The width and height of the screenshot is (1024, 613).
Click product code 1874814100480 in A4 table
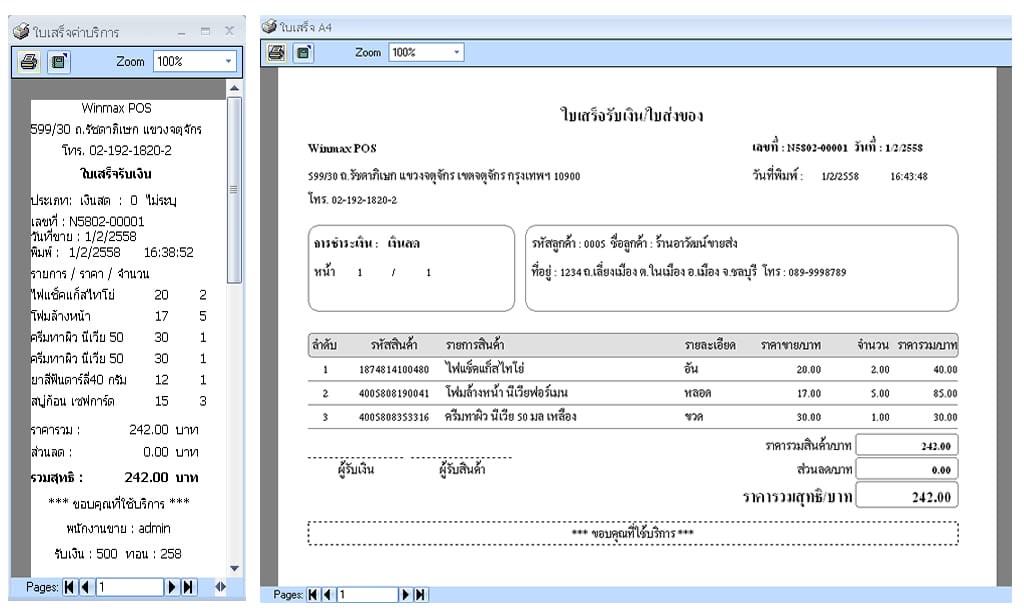tap(394, 369)
